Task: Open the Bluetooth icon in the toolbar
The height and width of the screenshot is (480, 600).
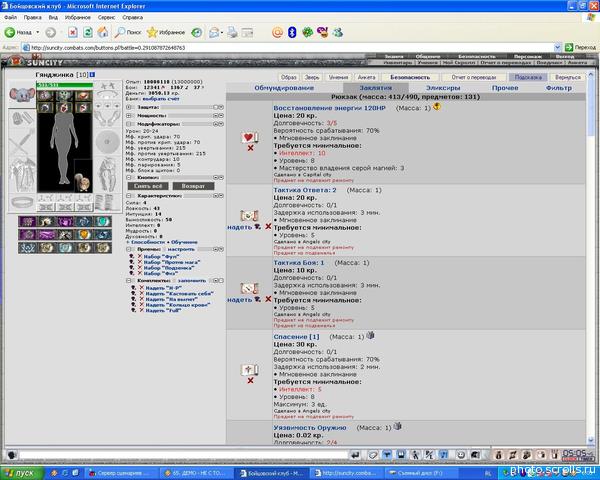Action: pos(292,33)
